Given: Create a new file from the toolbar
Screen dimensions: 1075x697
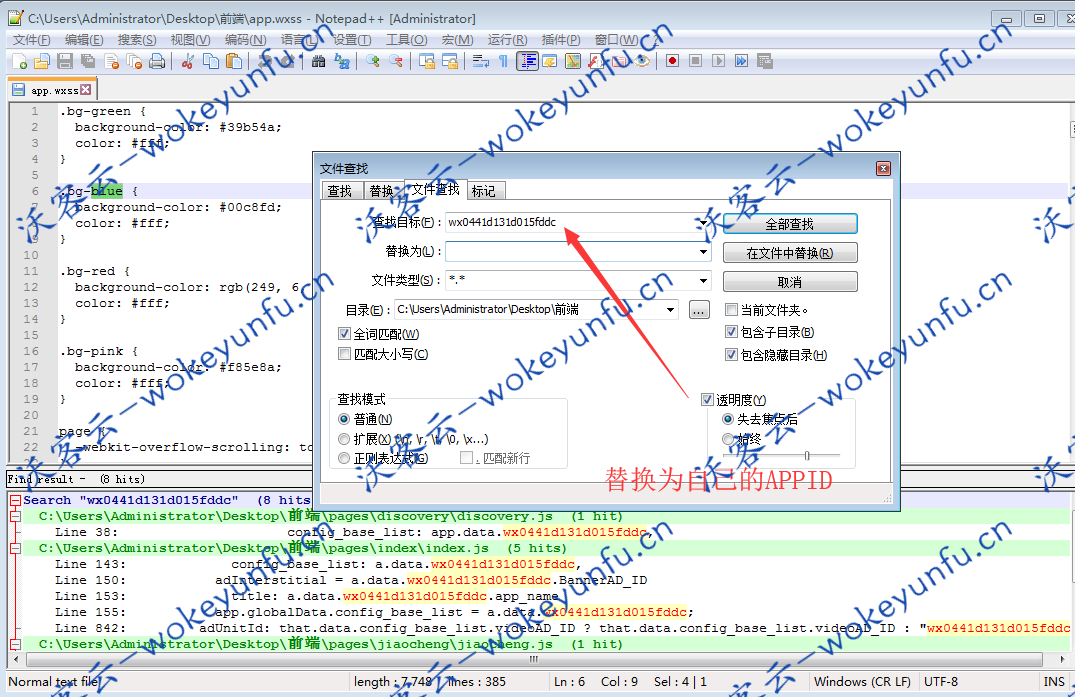Looking at the screenshot, I should pos(19,62).
